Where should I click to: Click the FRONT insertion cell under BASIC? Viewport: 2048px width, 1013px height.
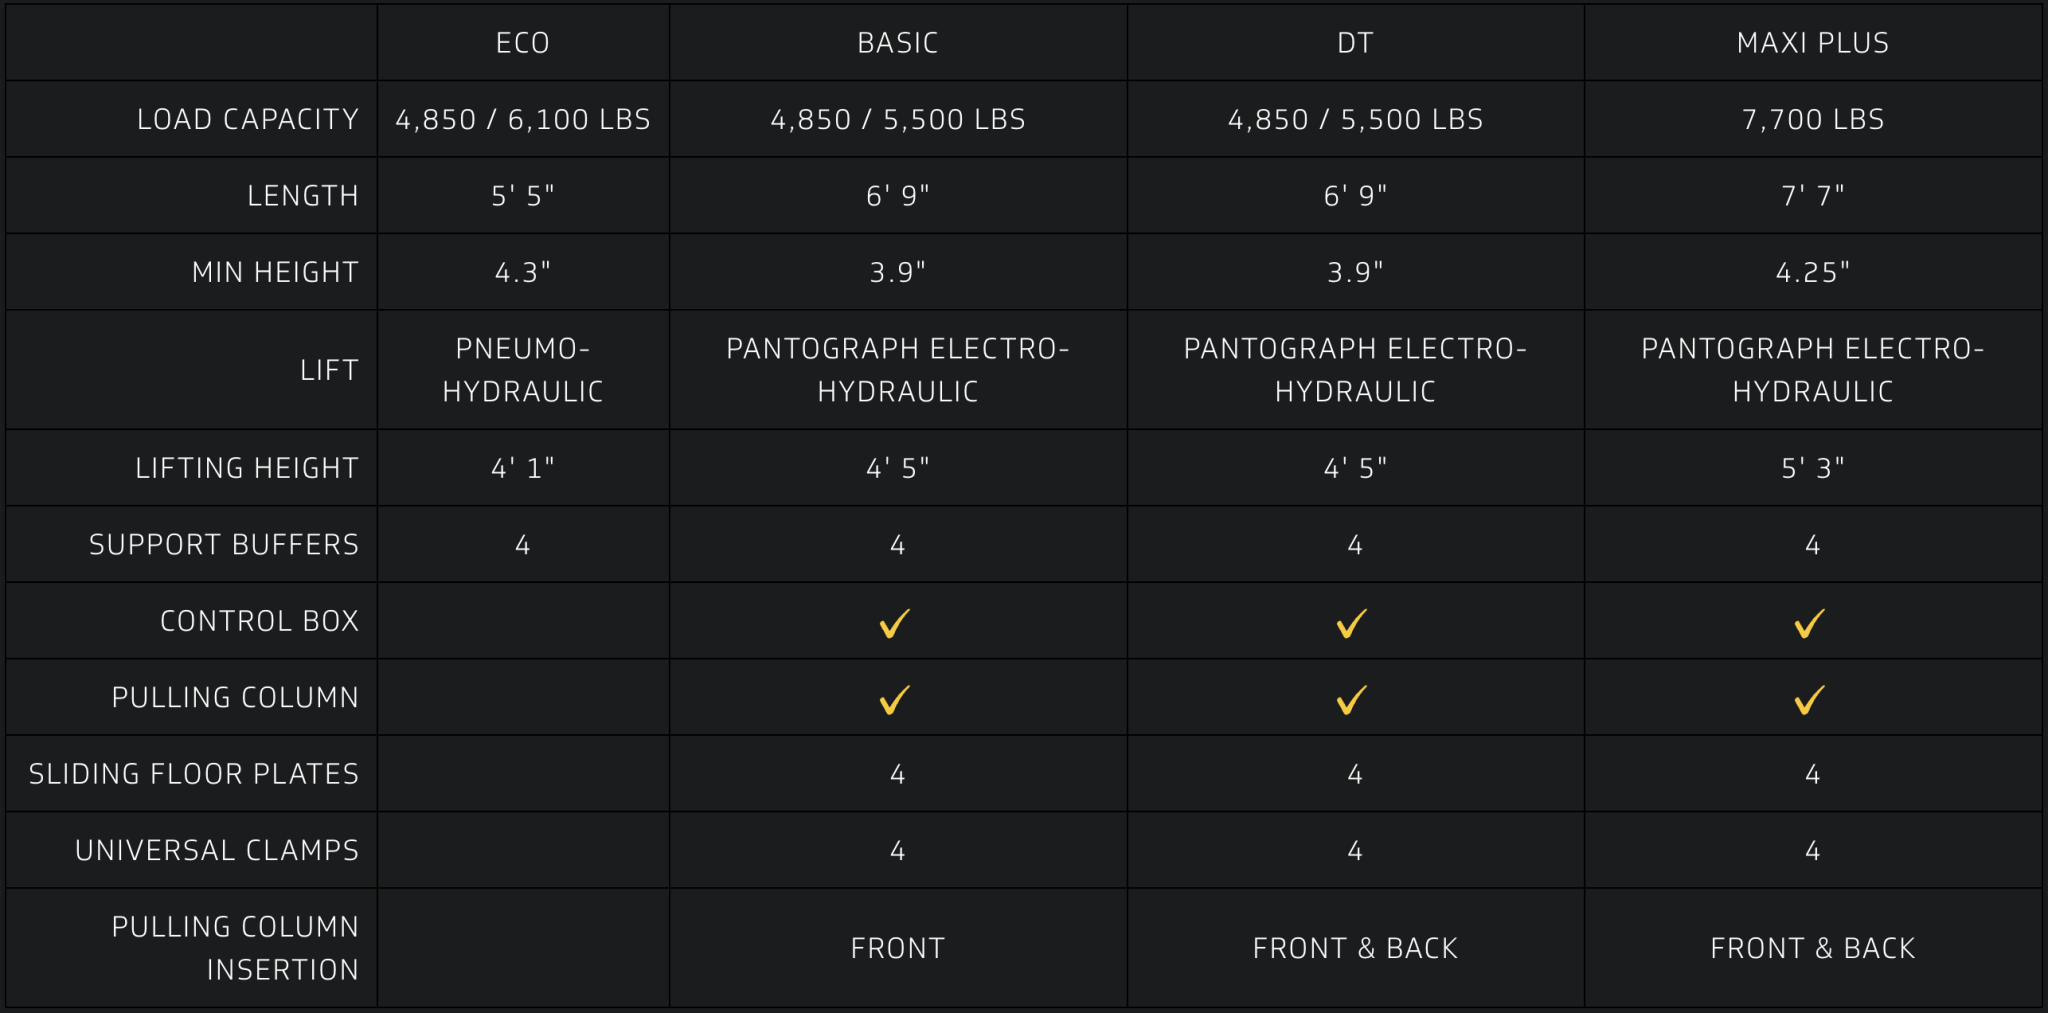[898, 948]
